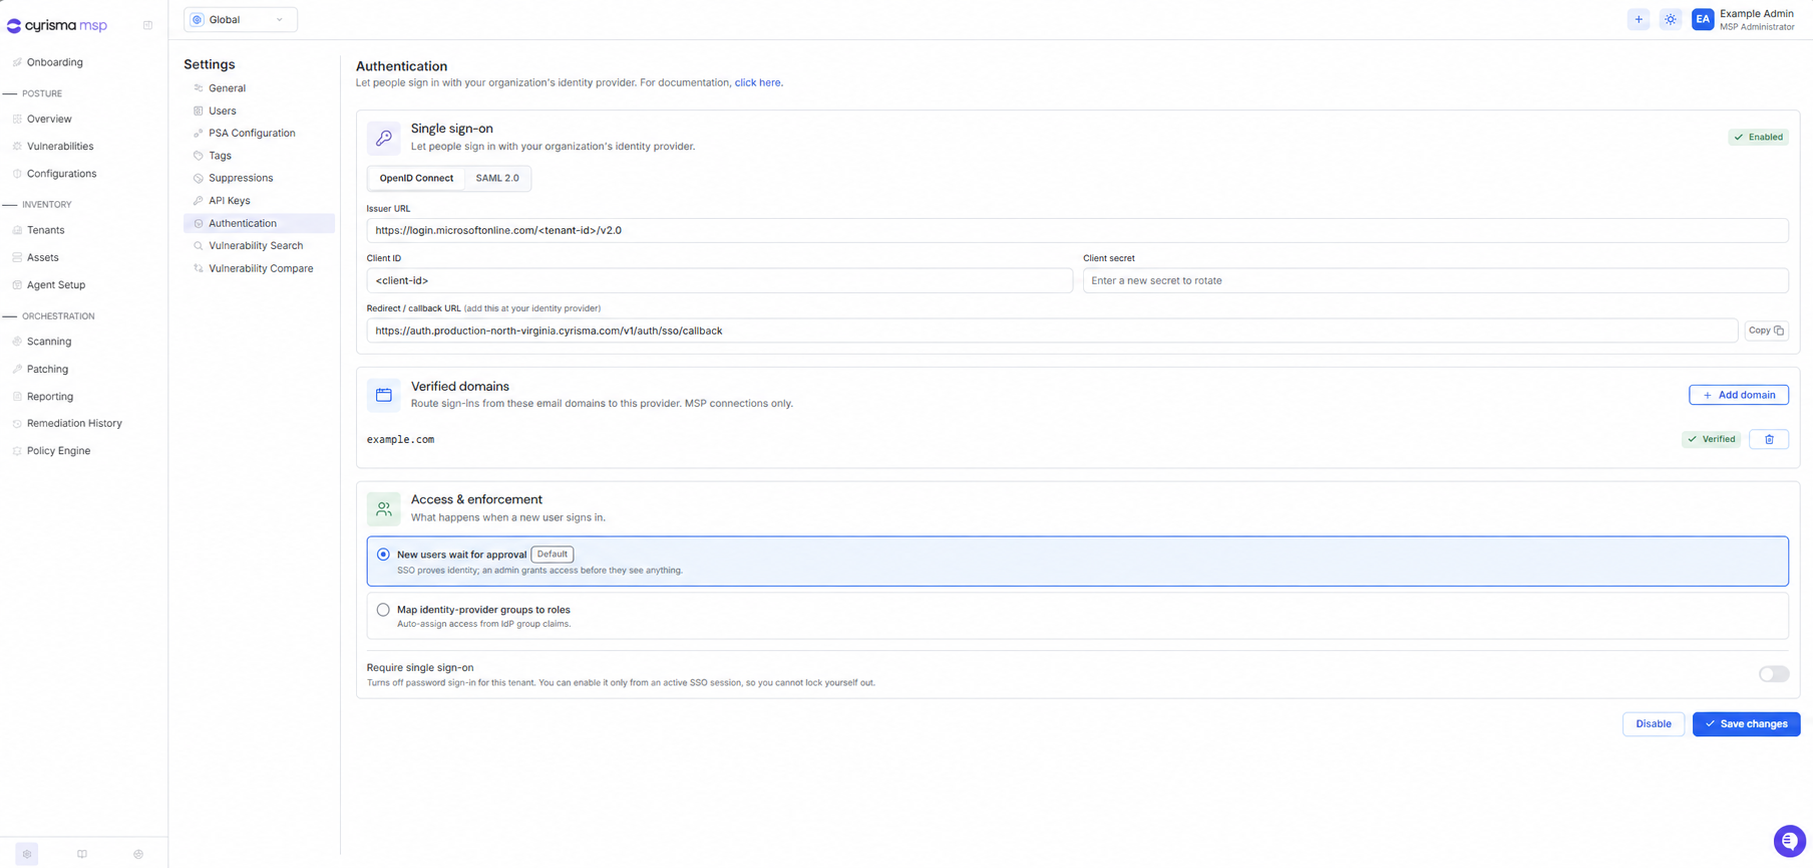Switch to the SAML 2.0 tab

pos(497,178)
